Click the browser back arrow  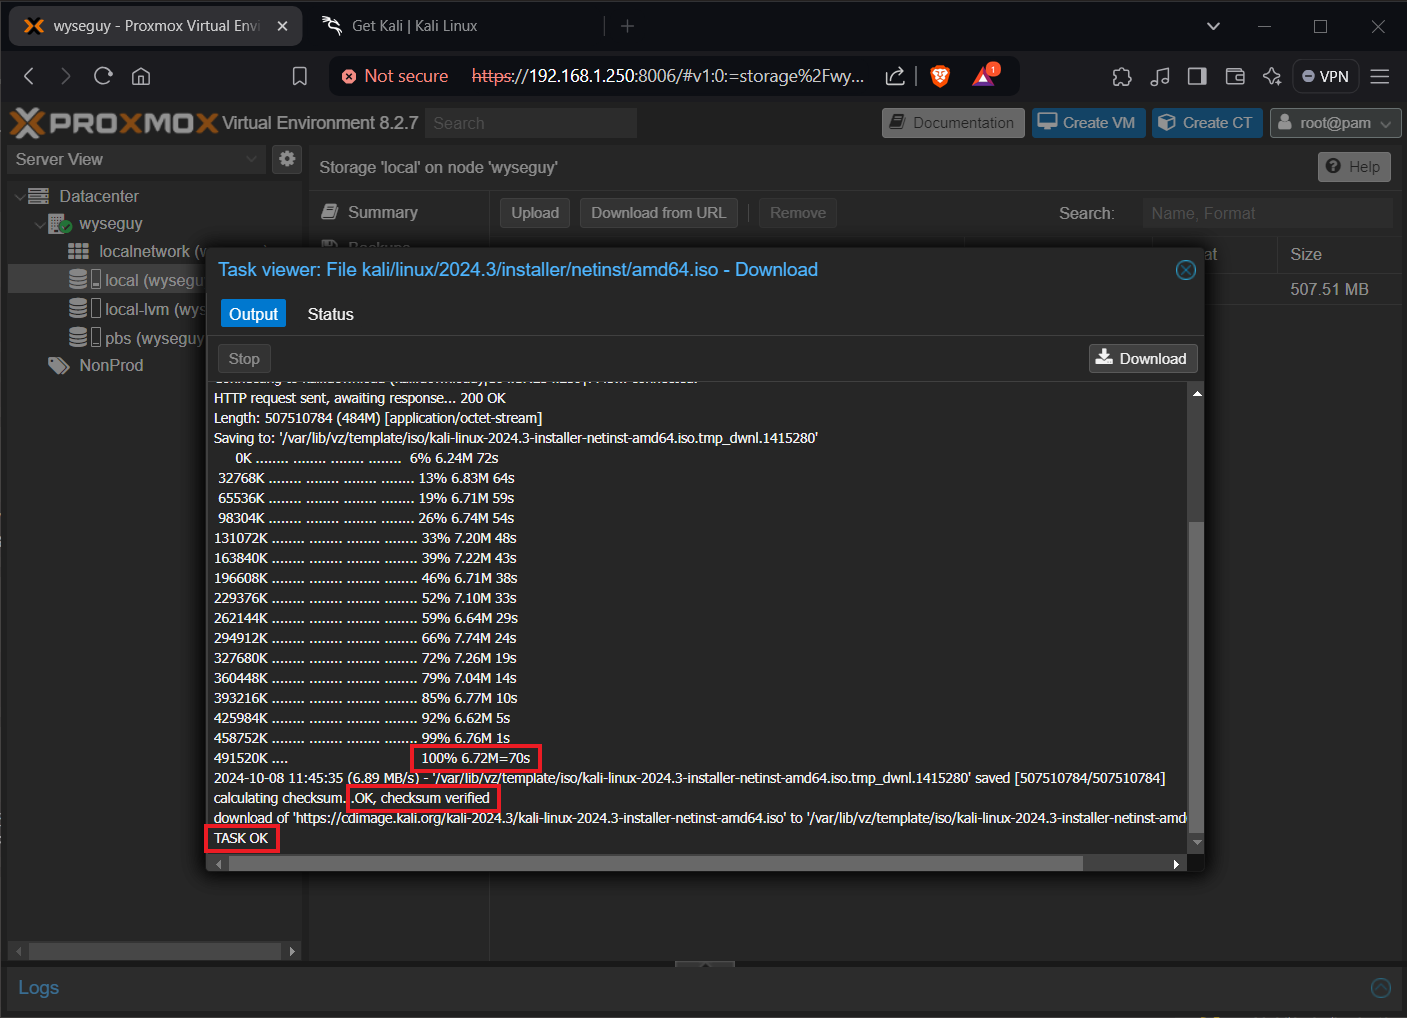(29, 76)
